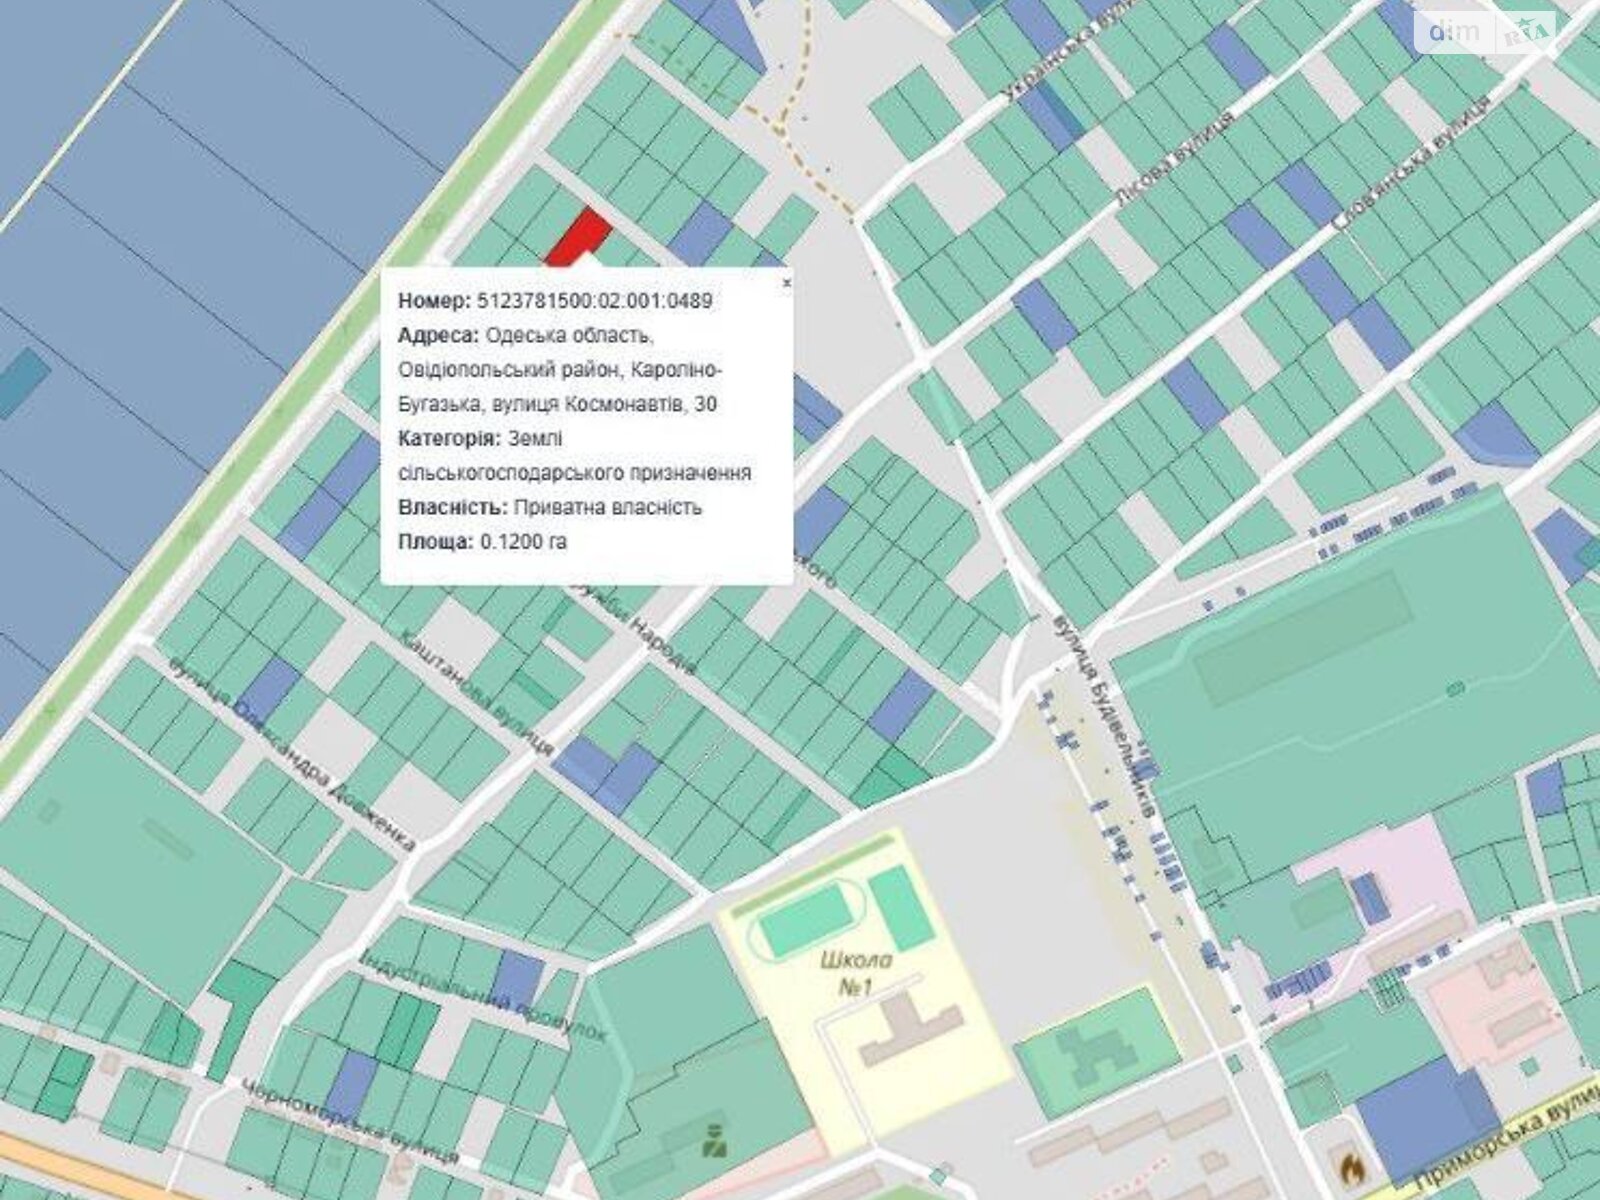
Task: Close the parcel information popup
Action: click(786, 283)
